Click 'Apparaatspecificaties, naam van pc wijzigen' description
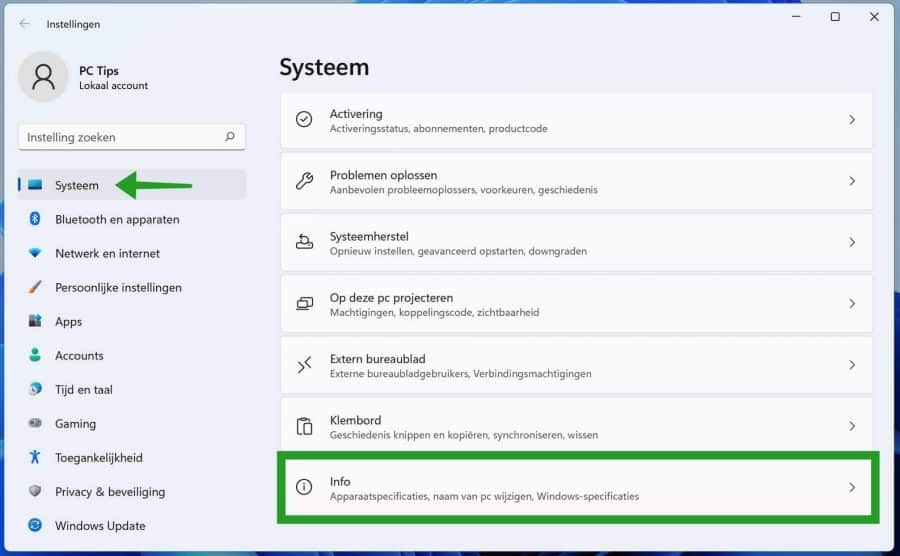The width and height of the screenshot is (900, 556). point(431,496)
